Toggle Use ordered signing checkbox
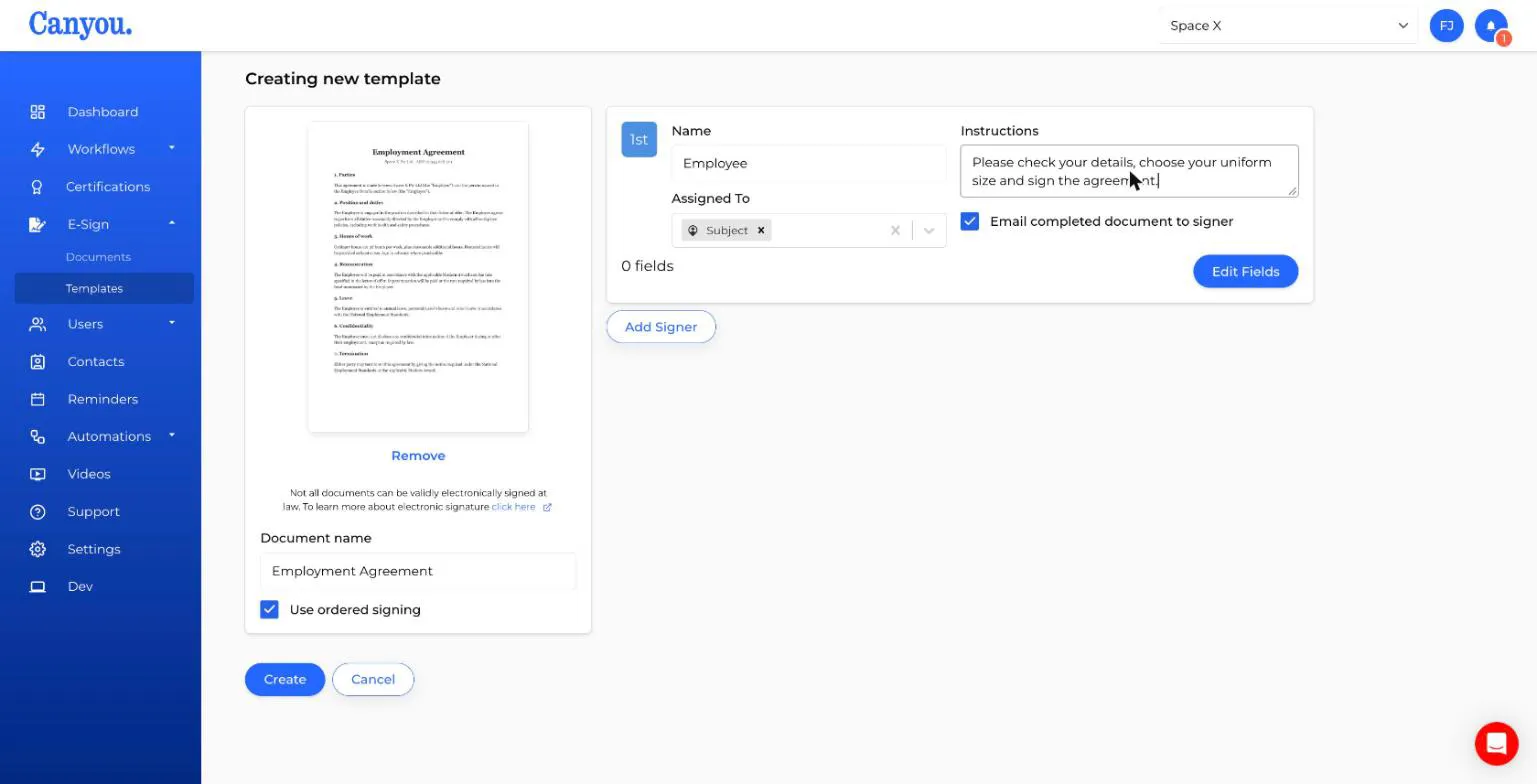 tap(269, 610)
